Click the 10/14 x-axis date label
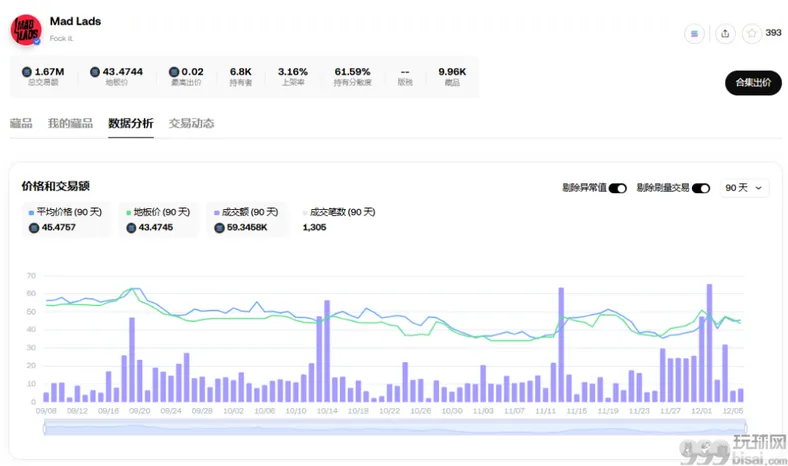Viewport: 788px width, 466px height. tap(327, 411)
